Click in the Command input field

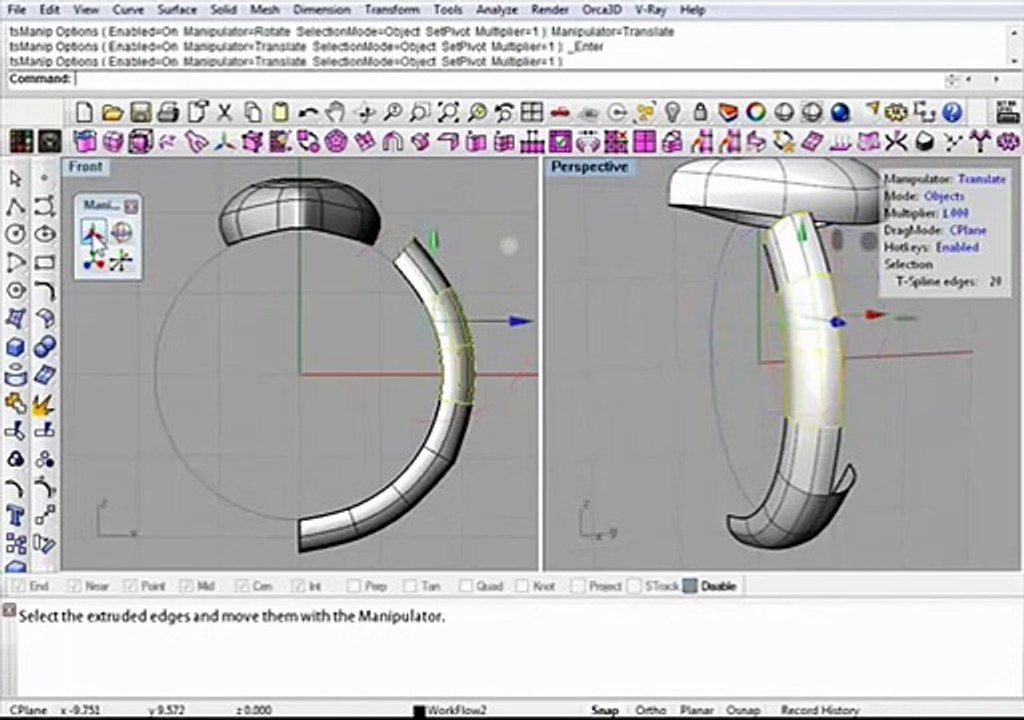point(509,79)
